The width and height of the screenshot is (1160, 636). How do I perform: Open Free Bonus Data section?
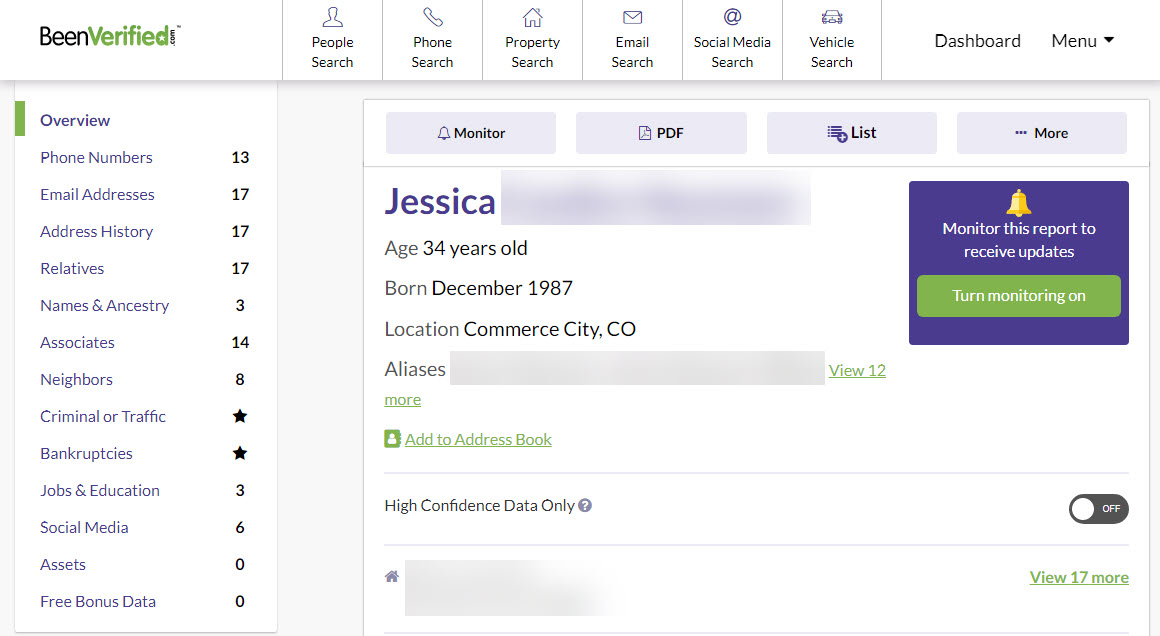pos(98,601)
